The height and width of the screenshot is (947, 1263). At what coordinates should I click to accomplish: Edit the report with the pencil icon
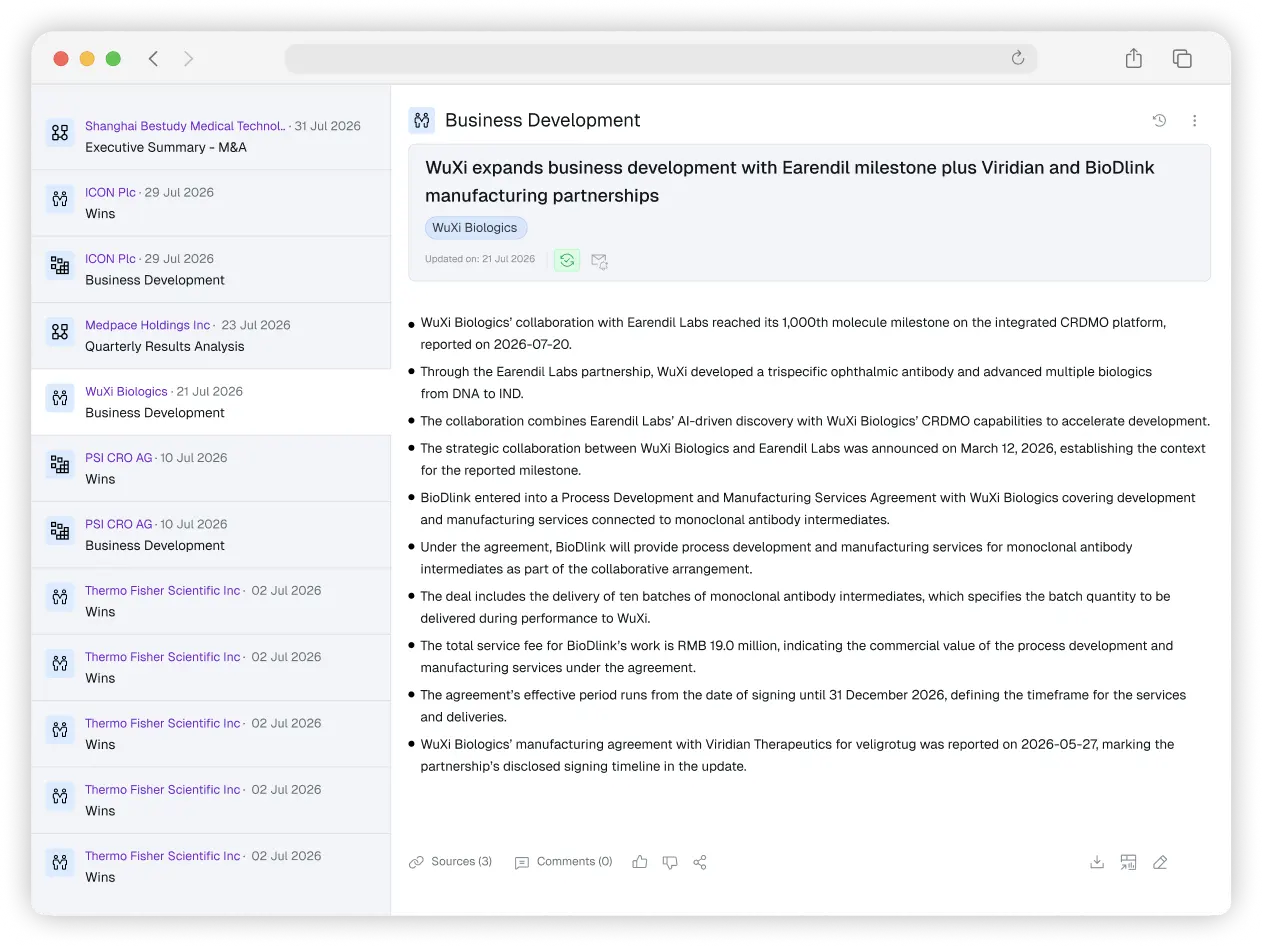click(x=1160, y=862)
